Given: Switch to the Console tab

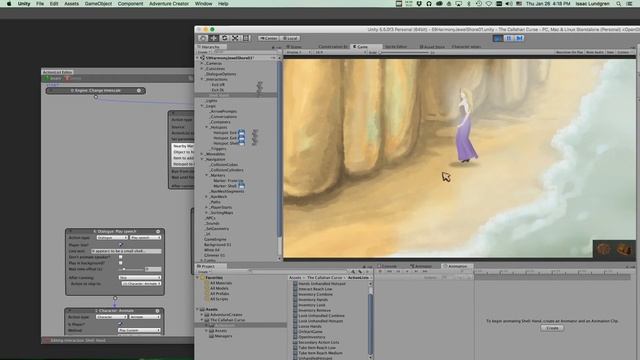Looking at the screenshot, I should (x=388, y=266).
